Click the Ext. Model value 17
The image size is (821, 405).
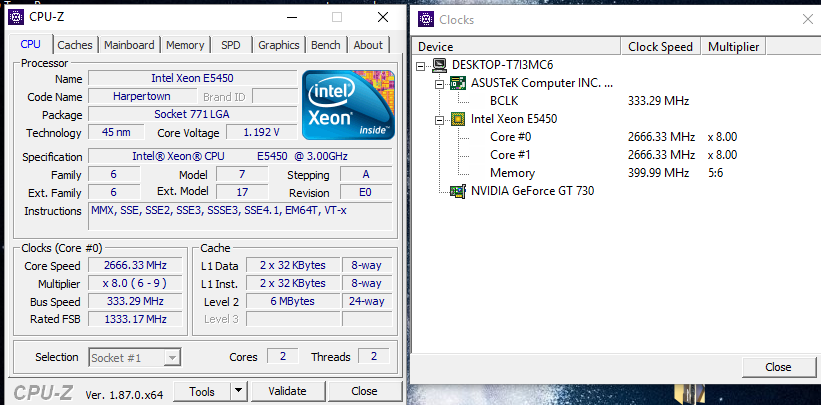point(242,192)
